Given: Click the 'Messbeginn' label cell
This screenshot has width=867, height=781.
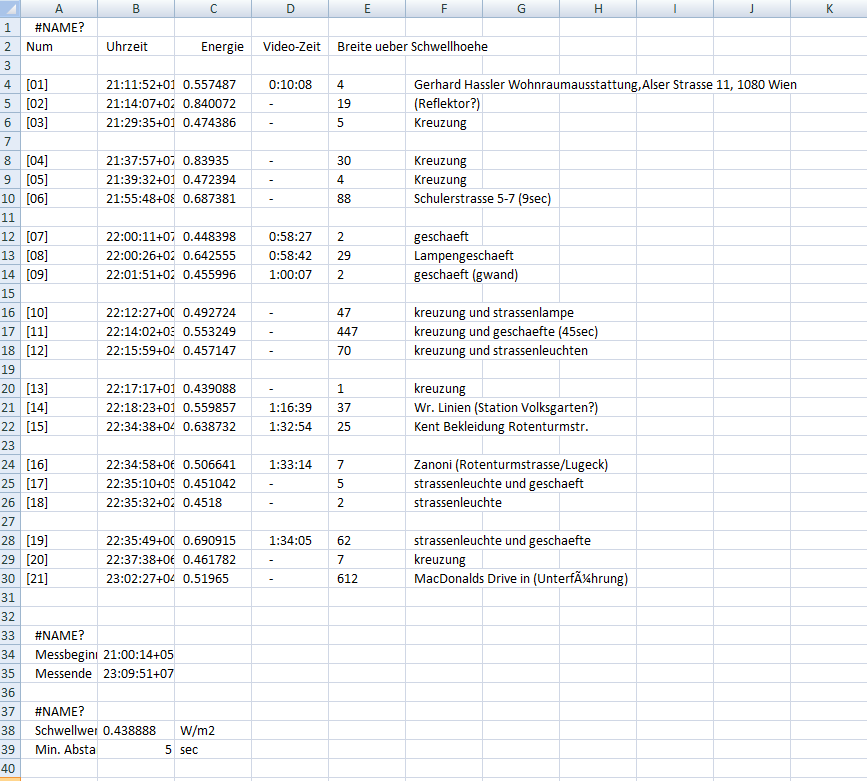Looking at the screenshot, I should pos(59,654).
